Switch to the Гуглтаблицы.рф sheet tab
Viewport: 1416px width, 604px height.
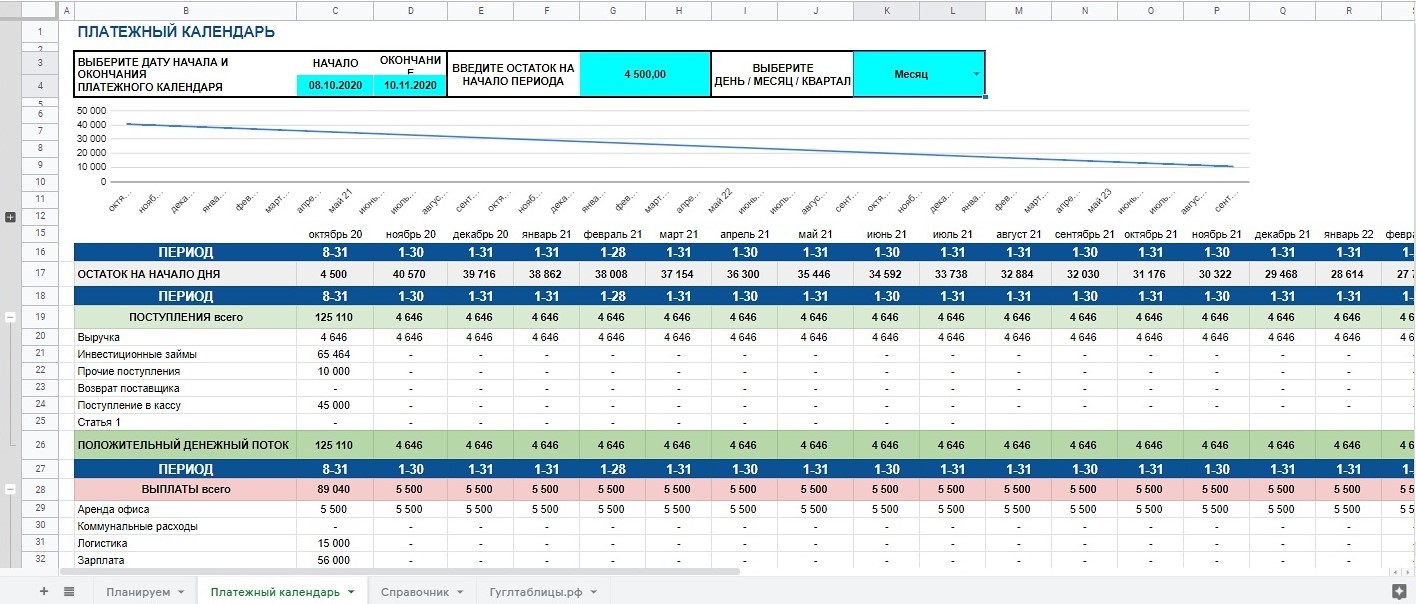coord(535,592)
